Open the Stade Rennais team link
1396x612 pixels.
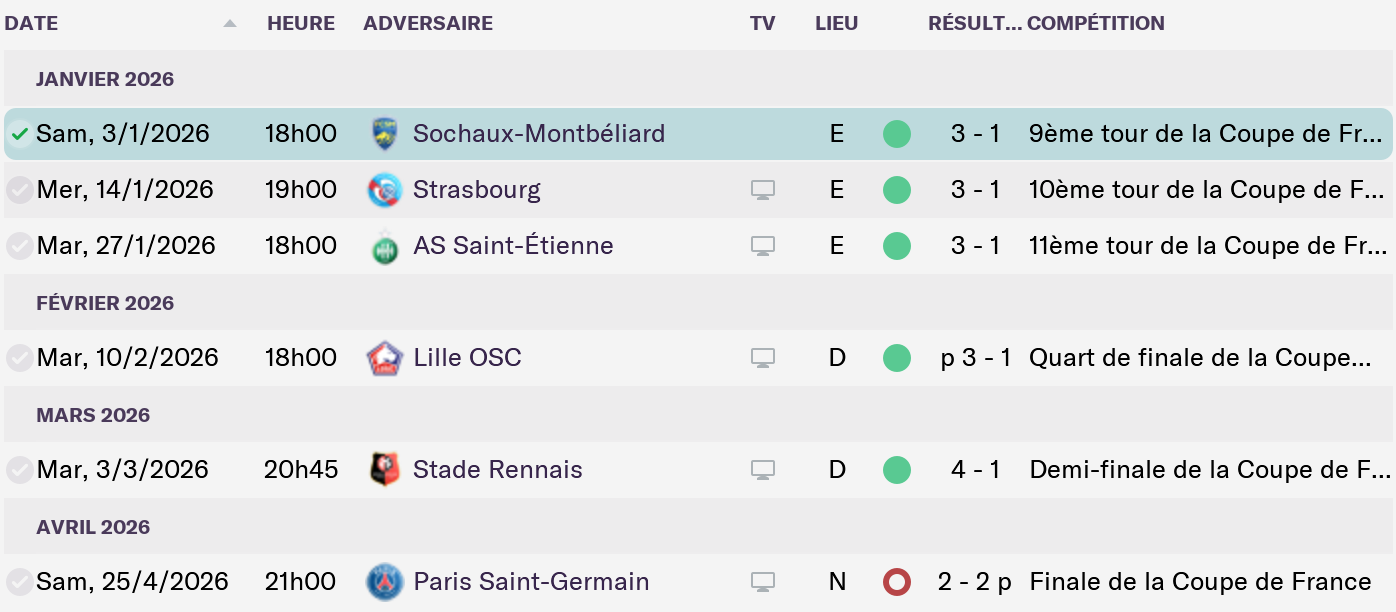point(497,470)
